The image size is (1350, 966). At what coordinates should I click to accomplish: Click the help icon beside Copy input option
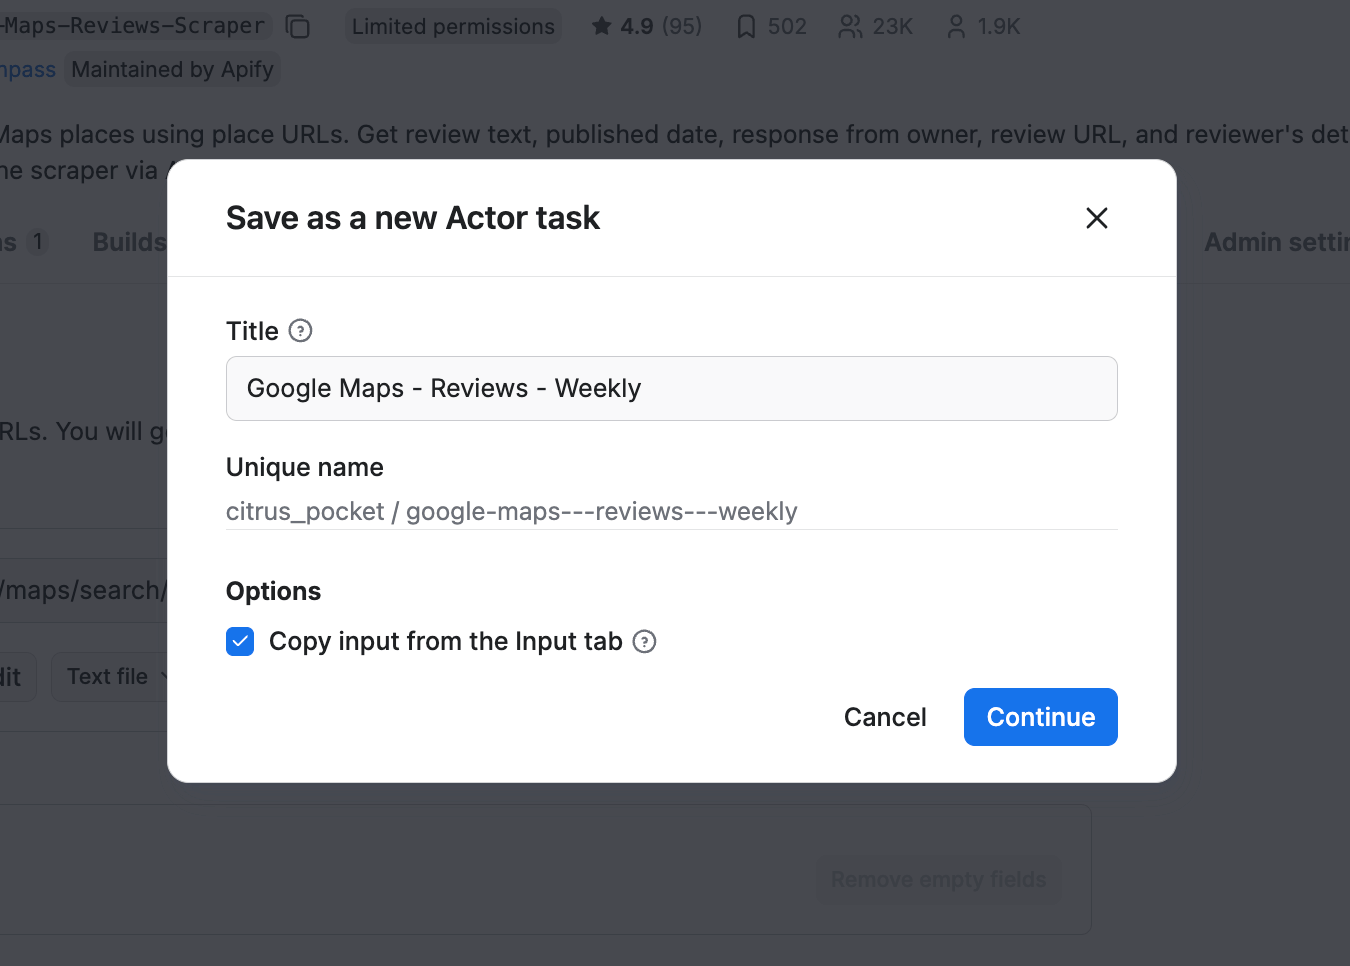(x=645, y=641)
